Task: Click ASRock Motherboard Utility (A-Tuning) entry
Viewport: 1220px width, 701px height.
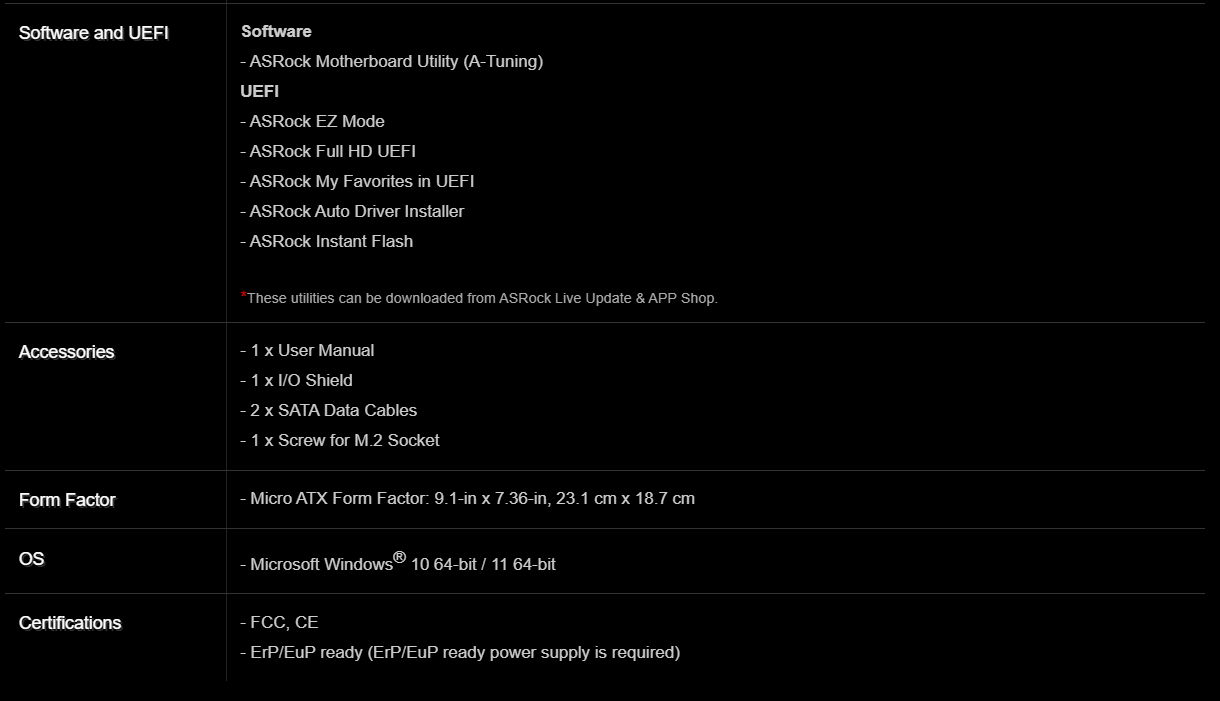Action: tap(392, 61)
